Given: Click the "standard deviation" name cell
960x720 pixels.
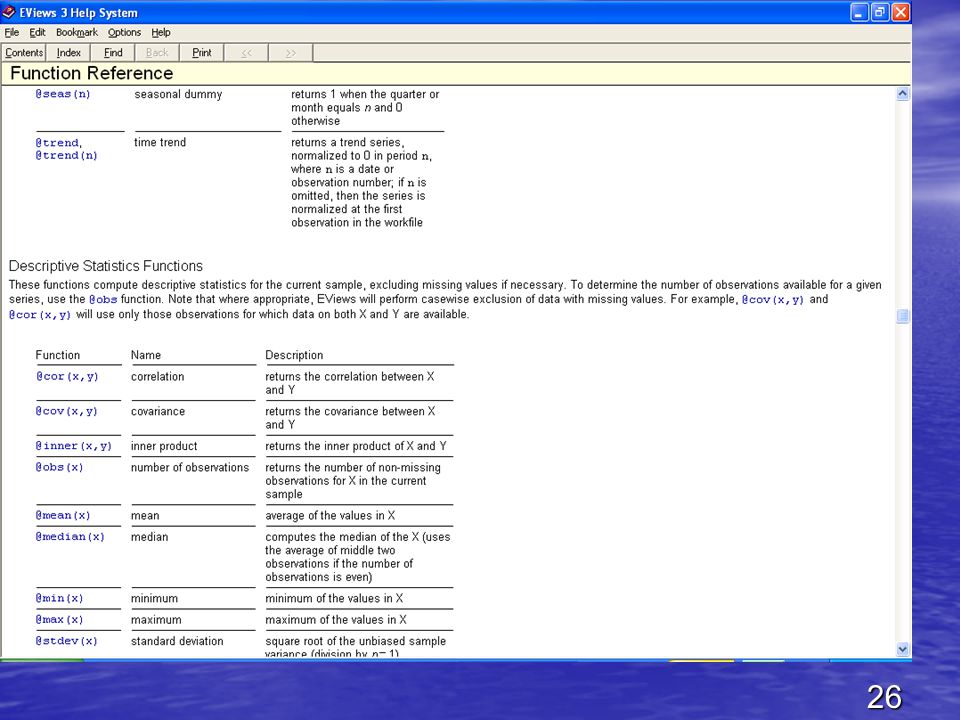Looking at the screenshot, I should [x=177, y=641].
